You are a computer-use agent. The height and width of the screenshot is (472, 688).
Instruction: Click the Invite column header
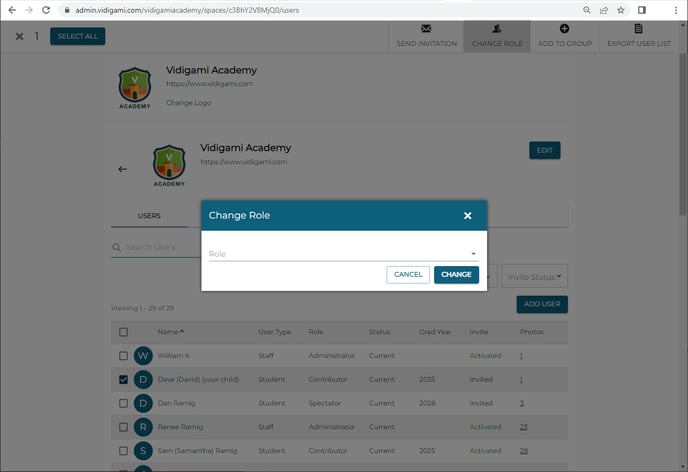coord(479,332)
